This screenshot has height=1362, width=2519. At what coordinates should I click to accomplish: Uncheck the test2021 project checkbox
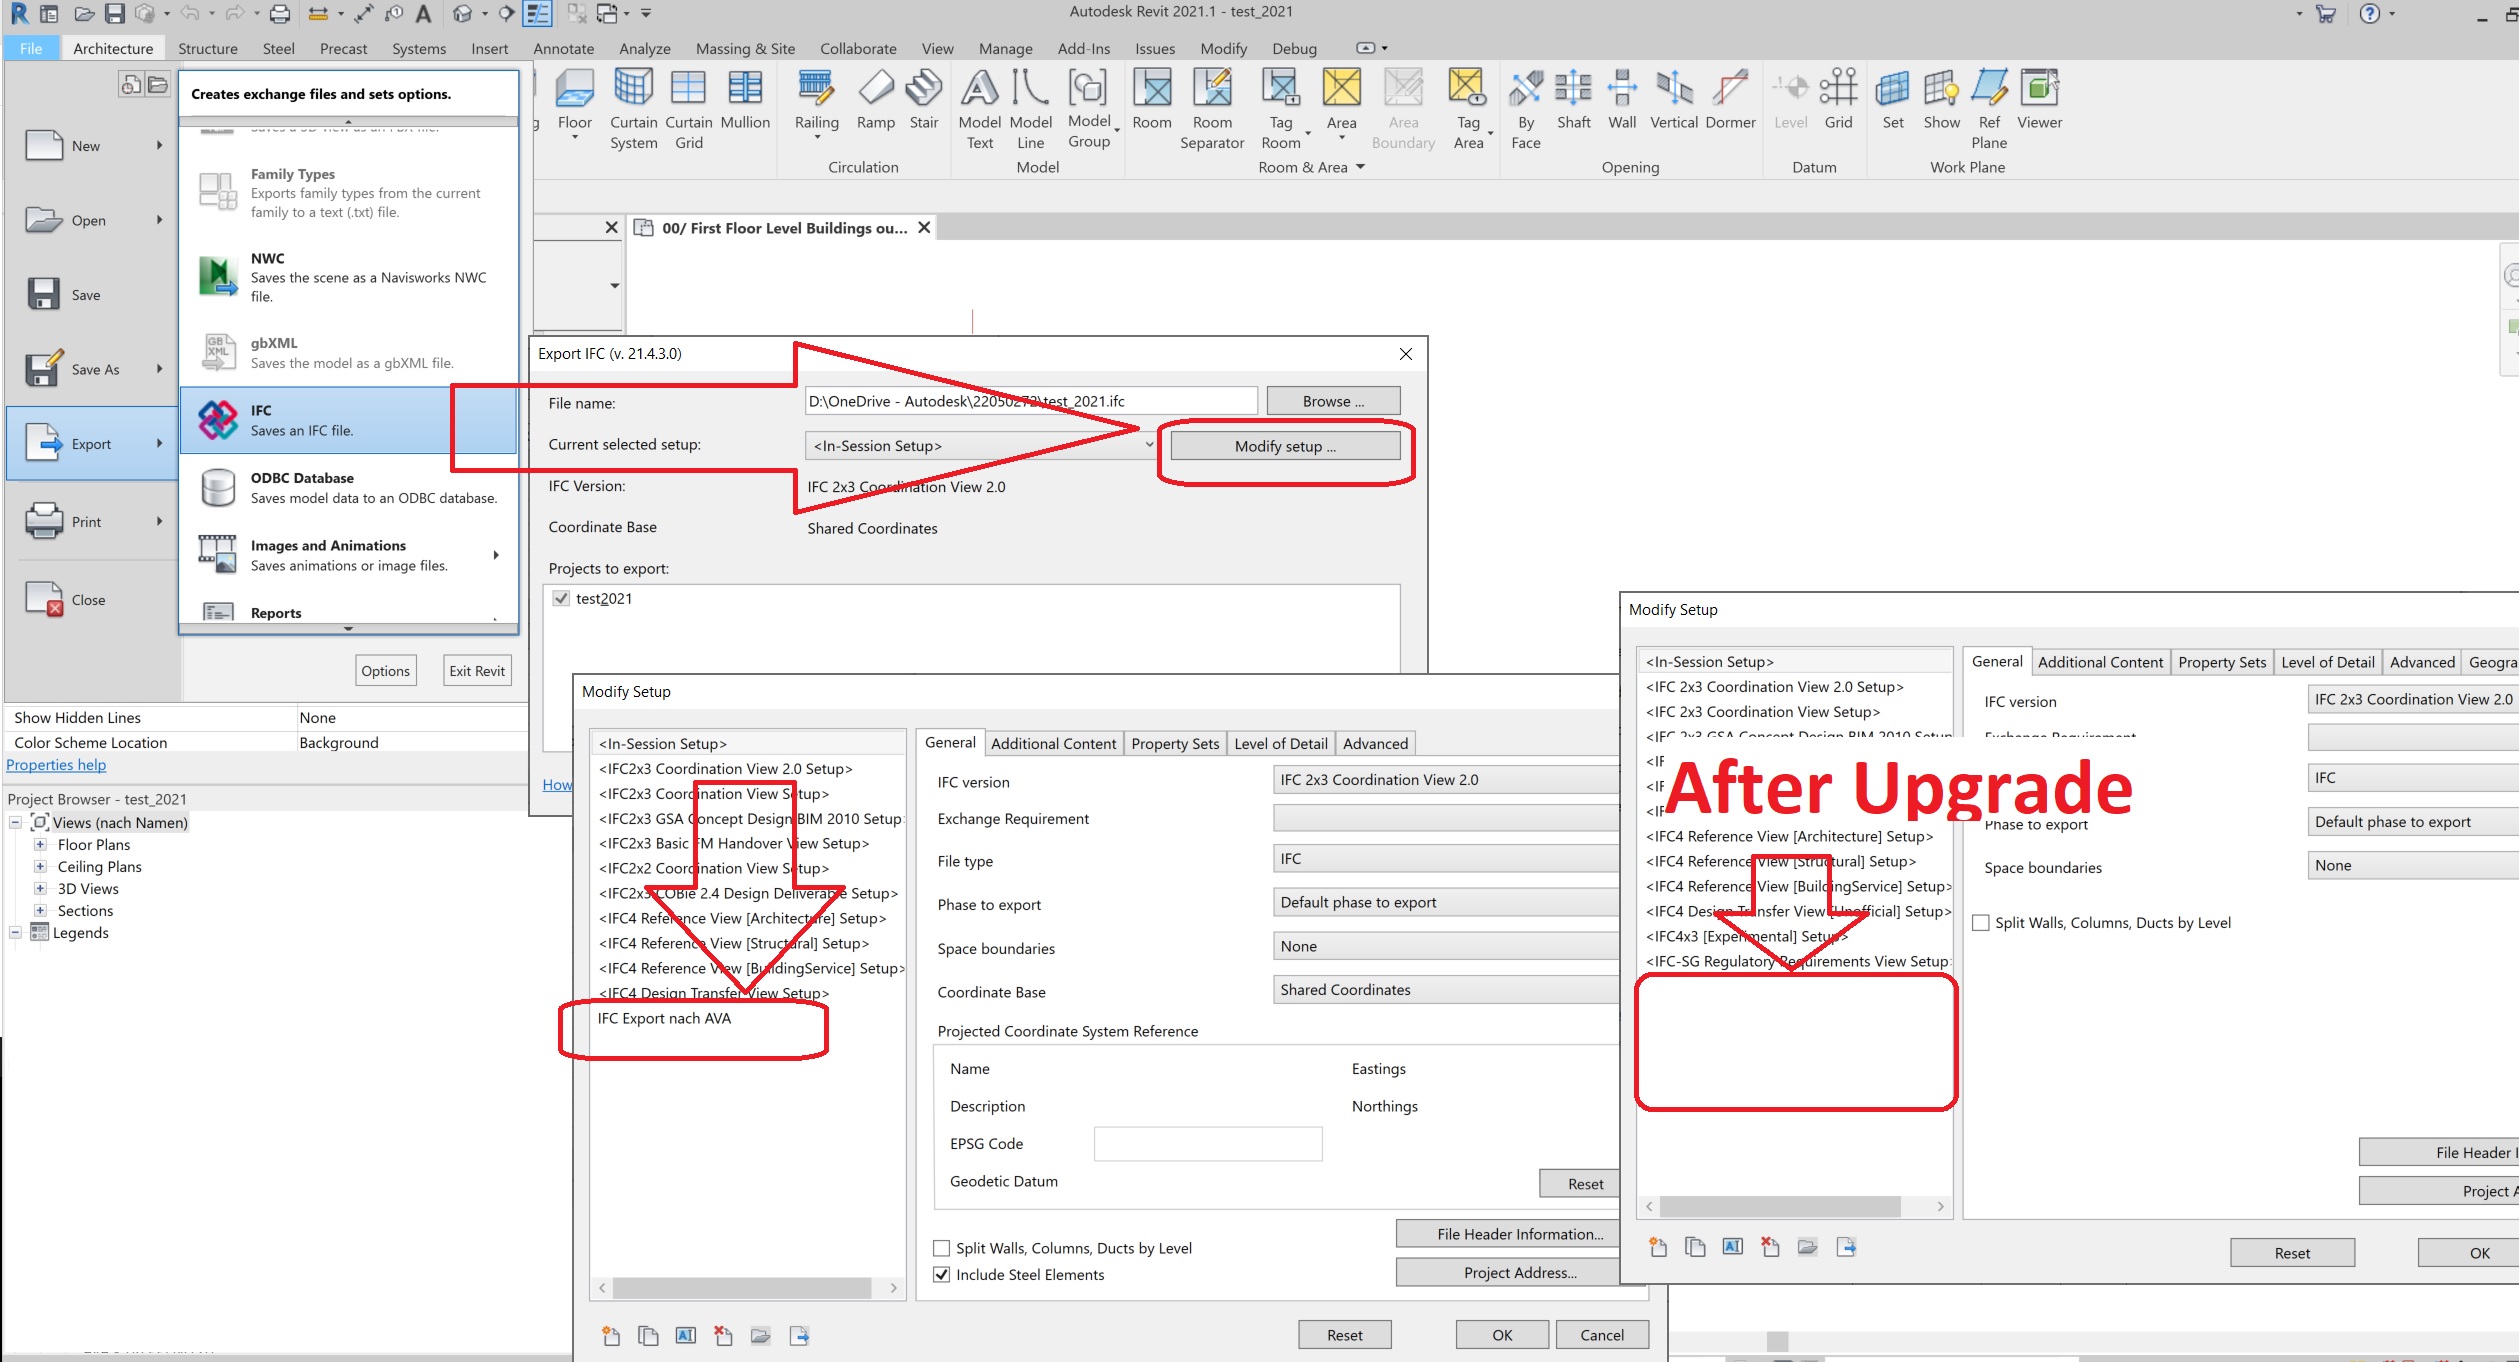coord(561,598)
